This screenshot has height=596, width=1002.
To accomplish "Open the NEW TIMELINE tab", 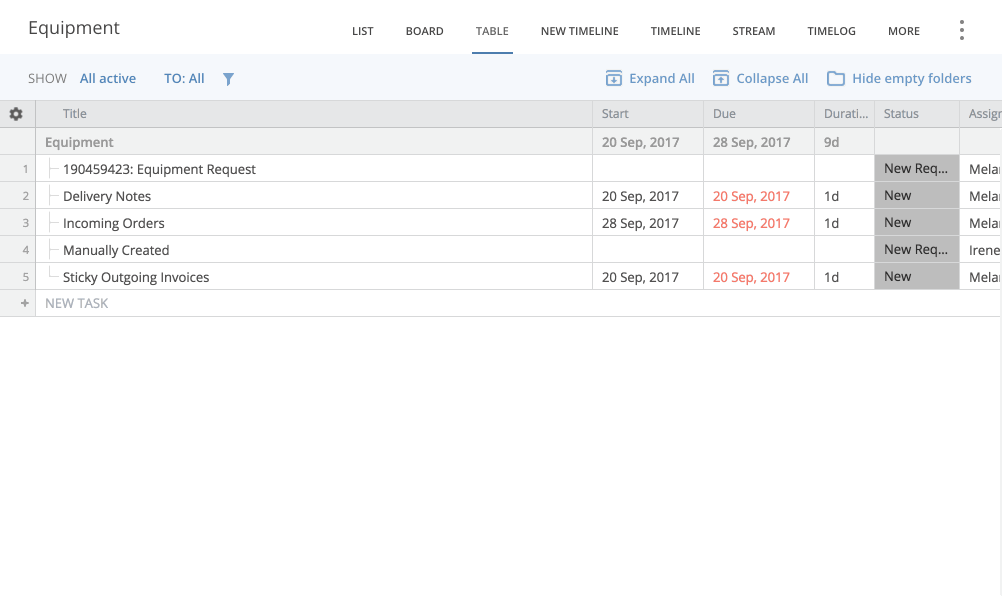I will (x=579, y=31).
